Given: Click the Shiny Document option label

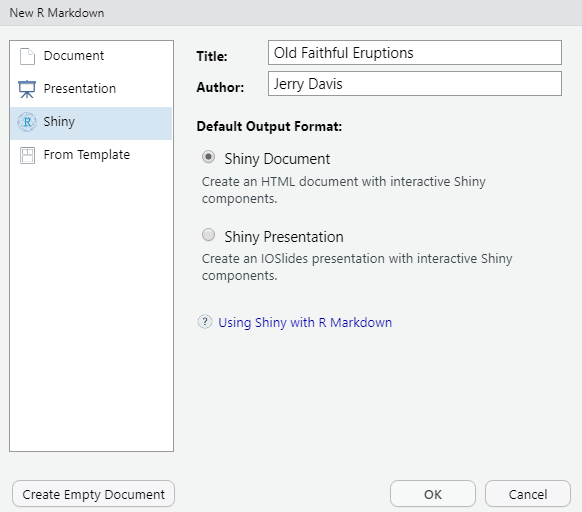Looking at the screenshot, I should tap(277, 159).
